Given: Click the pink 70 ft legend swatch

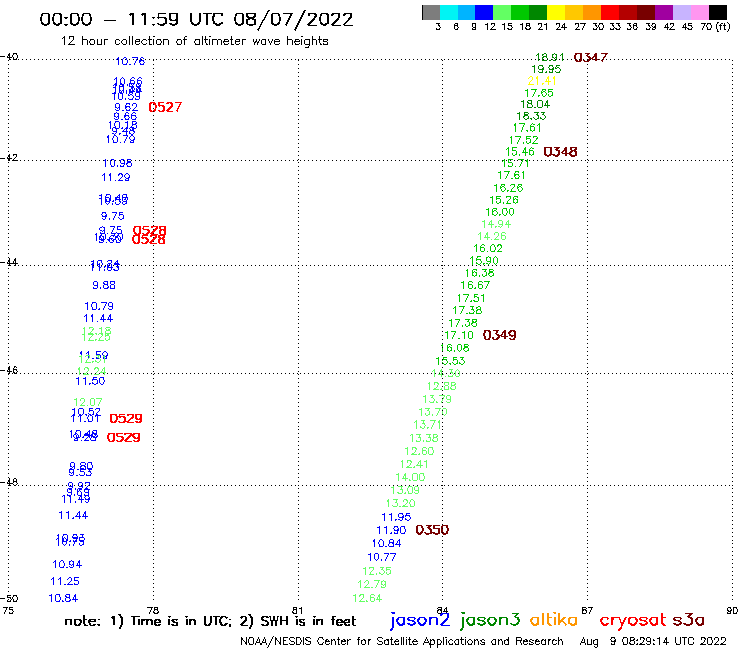Looking at the screenshot, I should [x=699, y=12].
